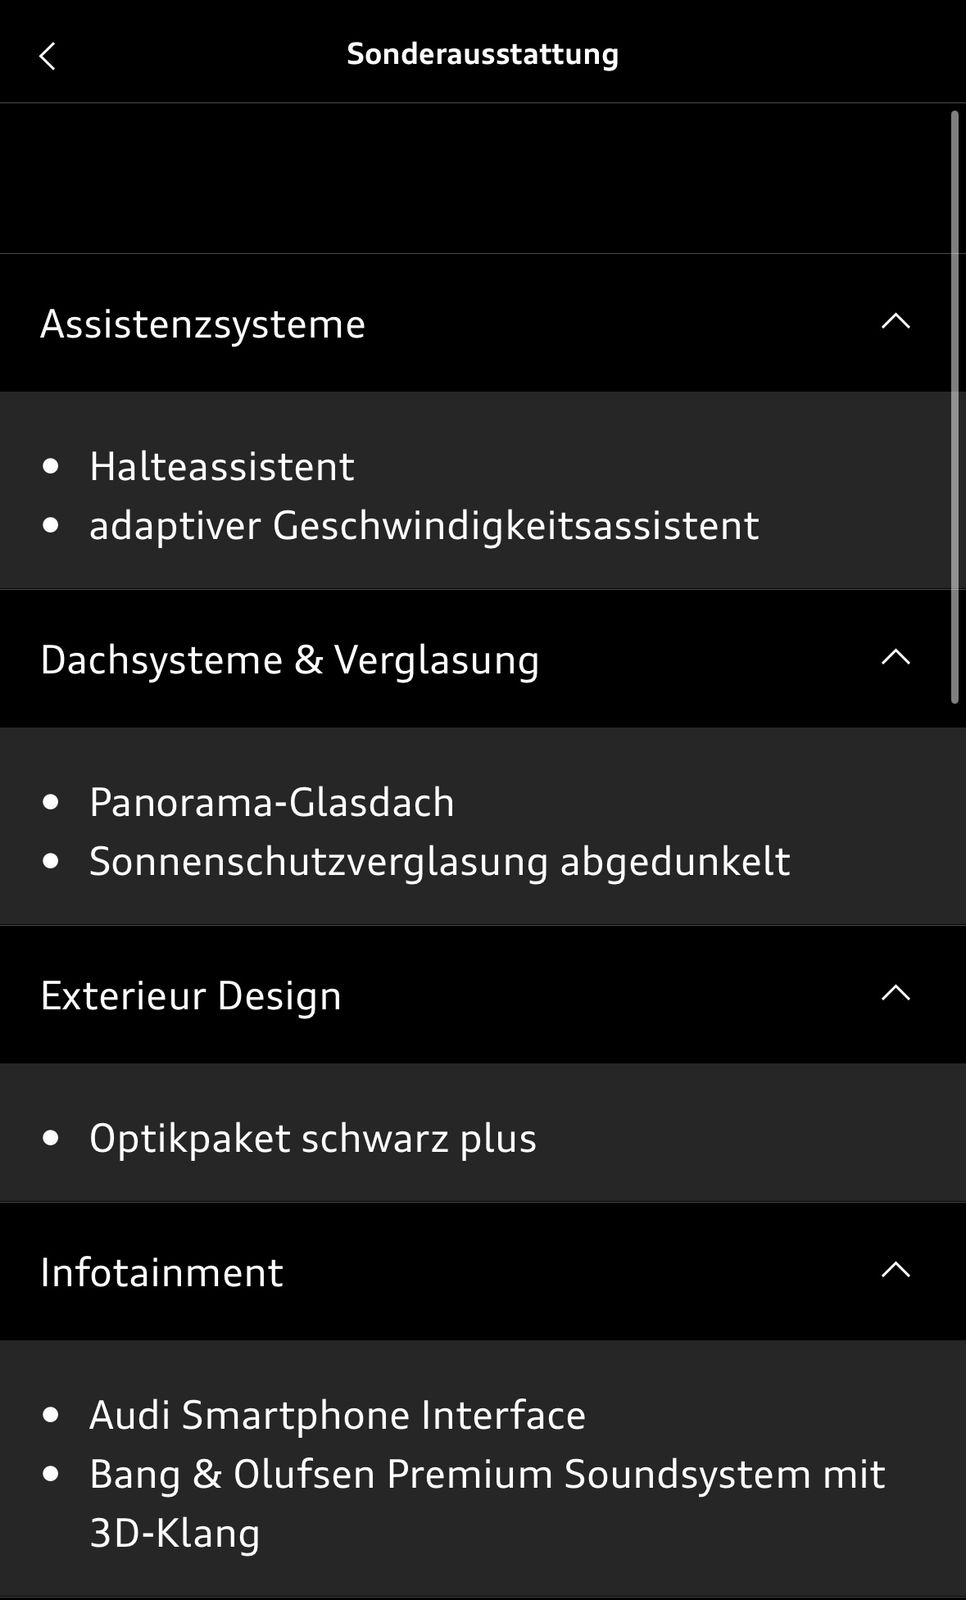Viewport: 966px width, 1600px height.
Task: Select the Panorama-Glasdach item
Action: point(272,802)
